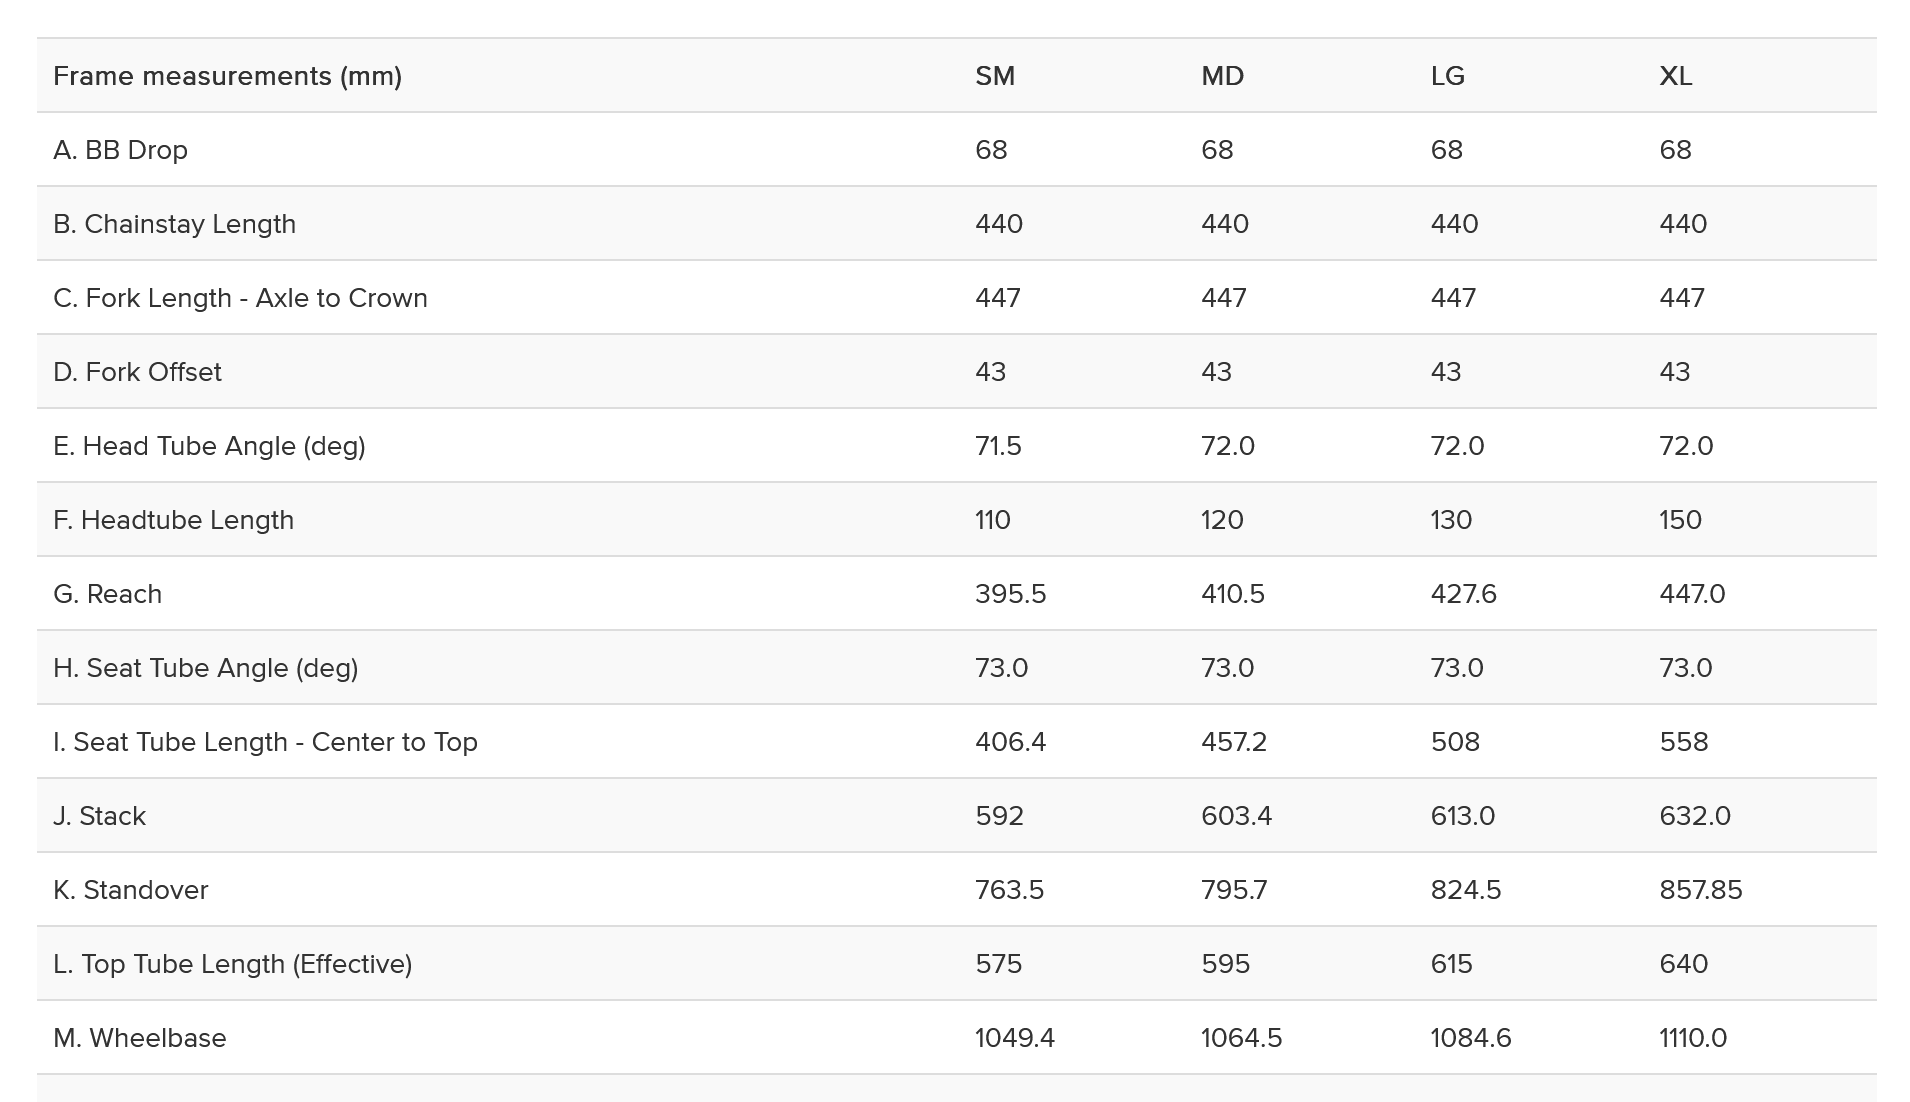
Task: Click the J. Stack row label
Action: (x=99, y=816)
